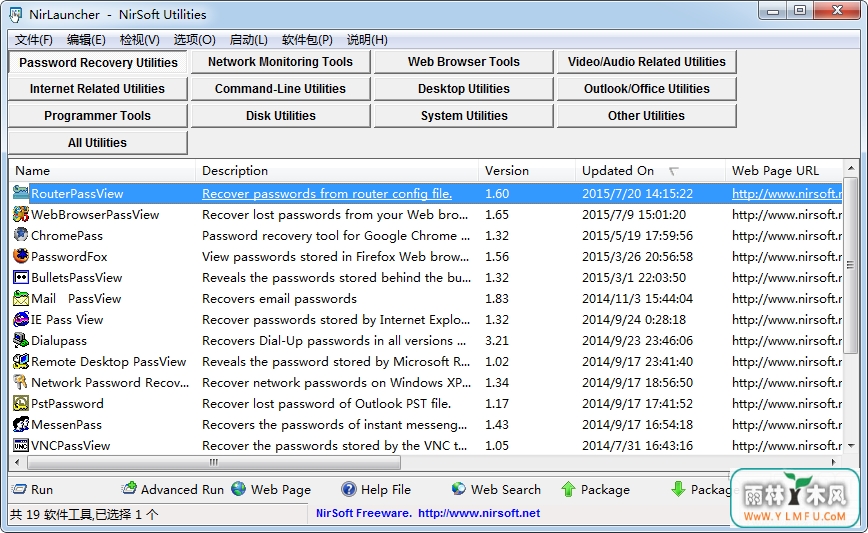Open Video/Audio Related Utilities category
The height and width of the screenshot is (533, 868).
(x=647, y=62)
